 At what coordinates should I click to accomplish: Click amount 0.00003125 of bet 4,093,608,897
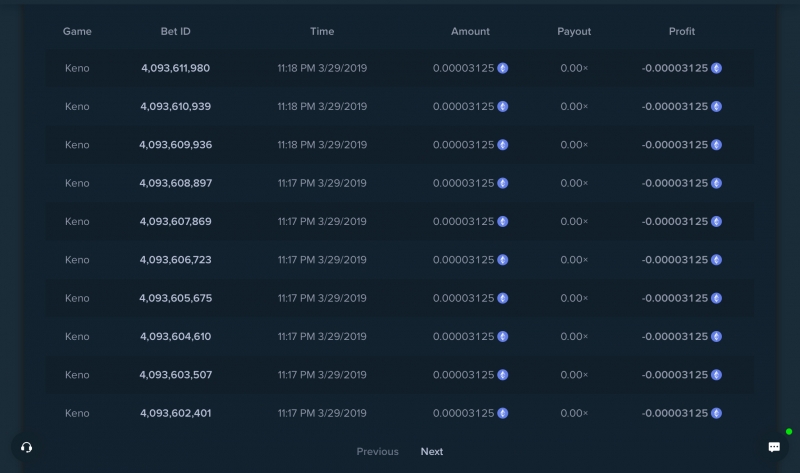click(x=463, y=183)
